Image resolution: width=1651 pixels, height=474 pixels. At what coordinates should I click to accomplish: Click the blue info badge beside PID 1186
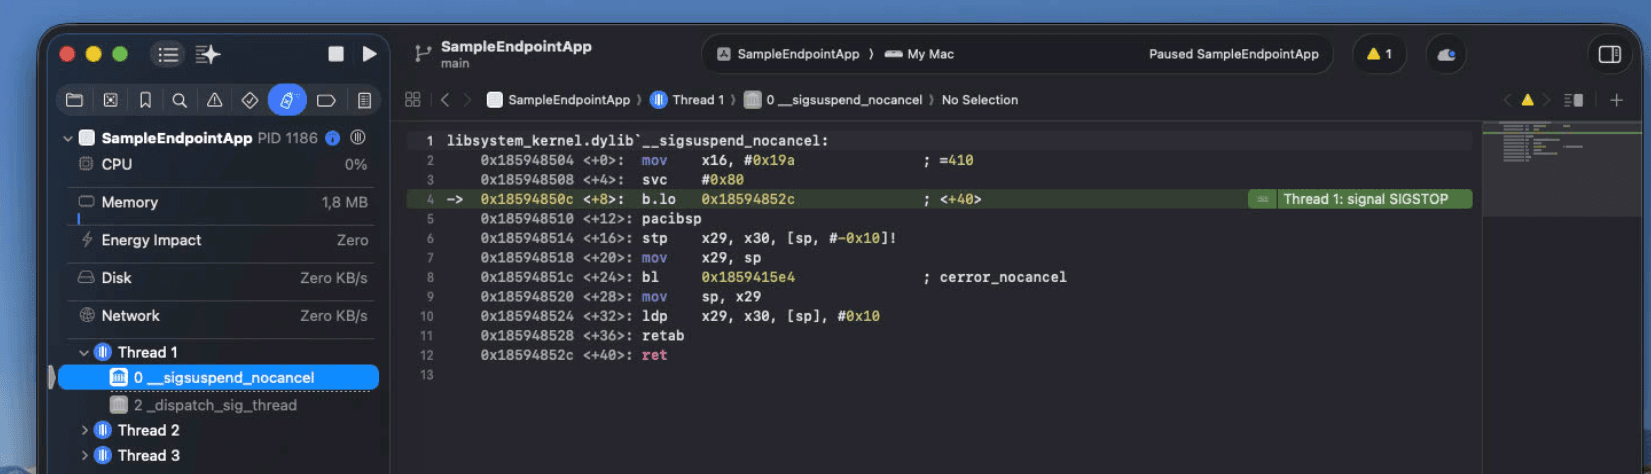333,138
